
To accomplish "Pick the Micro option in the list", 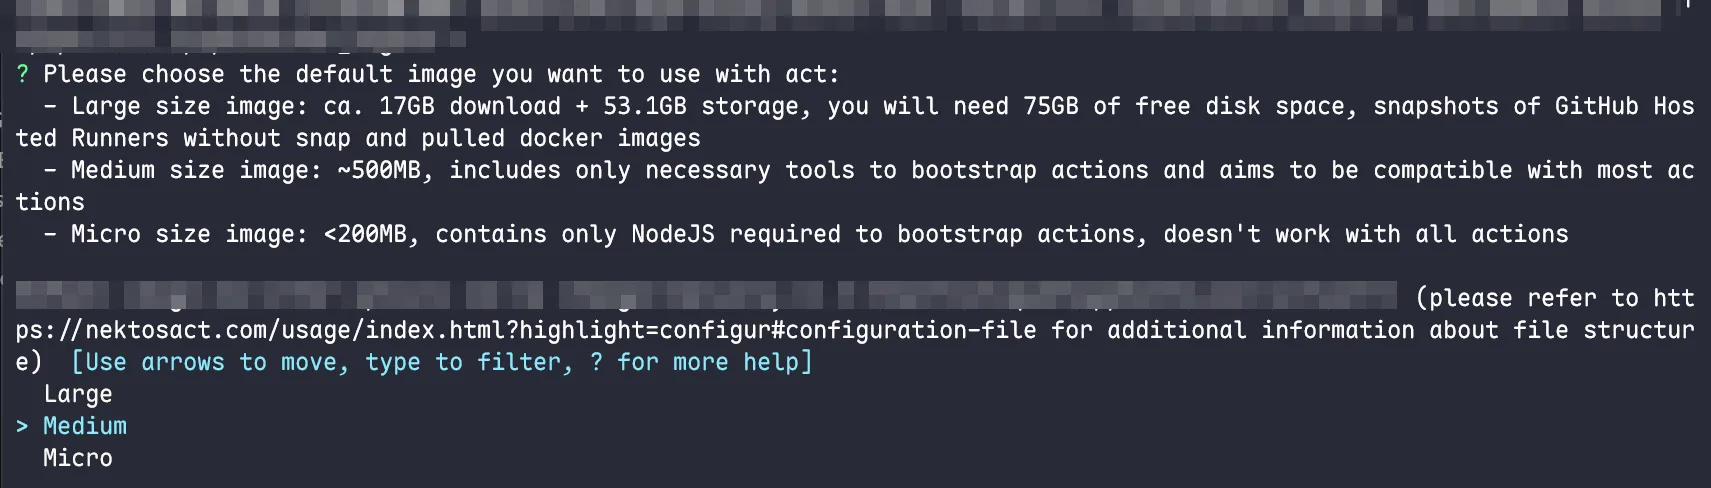I will click(x=77, y=458).
